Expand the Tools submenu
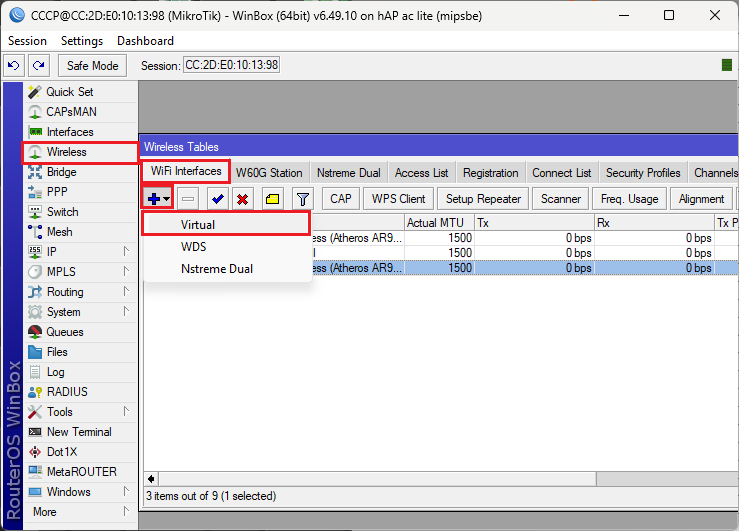The height and width of the screenshot is (531, 739). 80,412
